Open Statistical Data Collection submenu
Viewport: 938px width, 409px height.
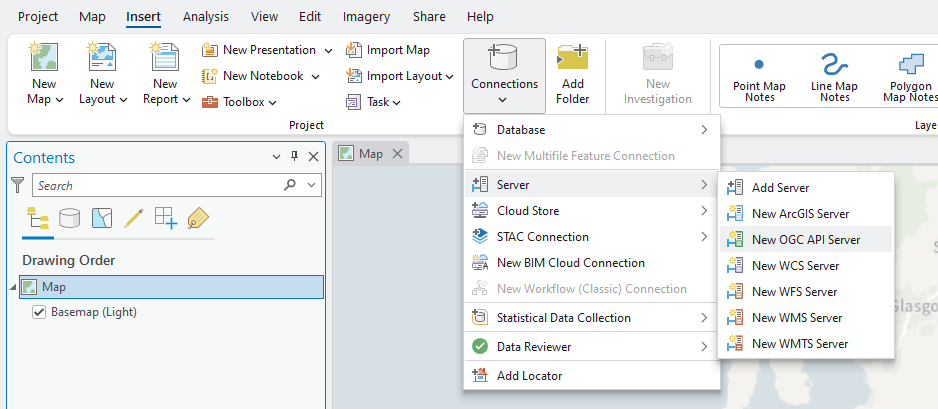click(x=592, y=318)
